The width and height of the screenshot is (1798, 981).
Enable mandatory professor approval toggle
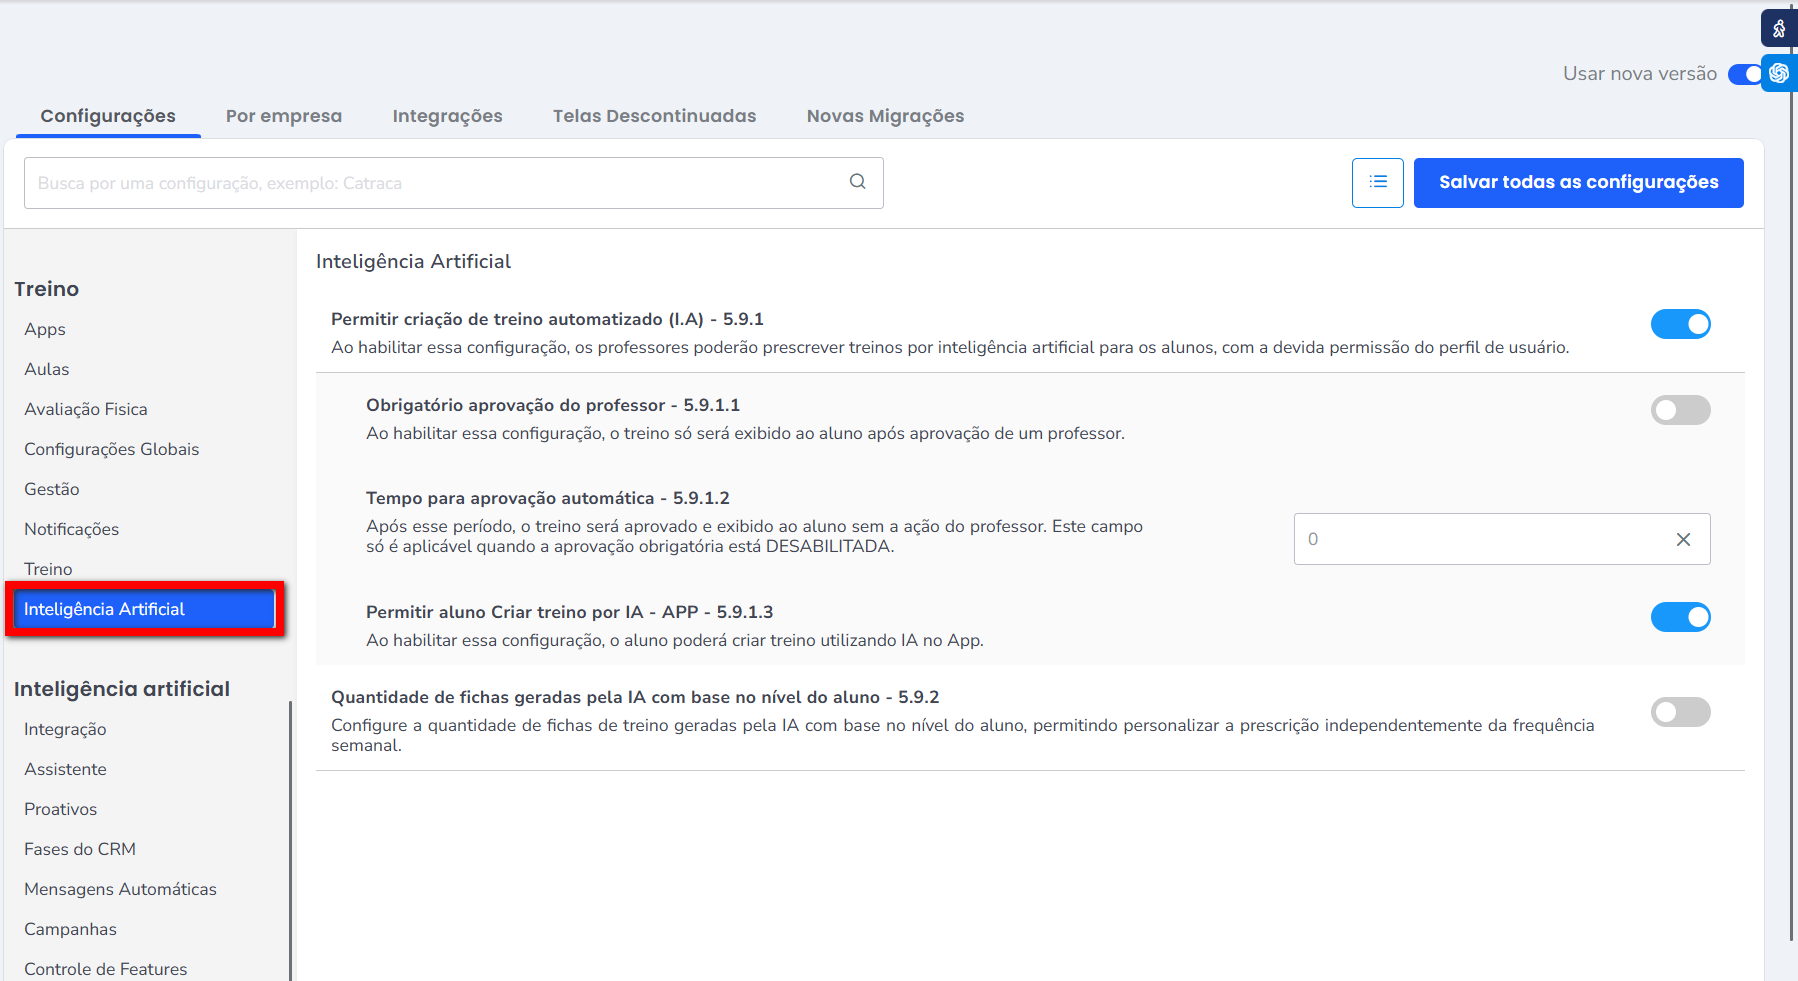pyautogui.click(x=1680, y=410)
